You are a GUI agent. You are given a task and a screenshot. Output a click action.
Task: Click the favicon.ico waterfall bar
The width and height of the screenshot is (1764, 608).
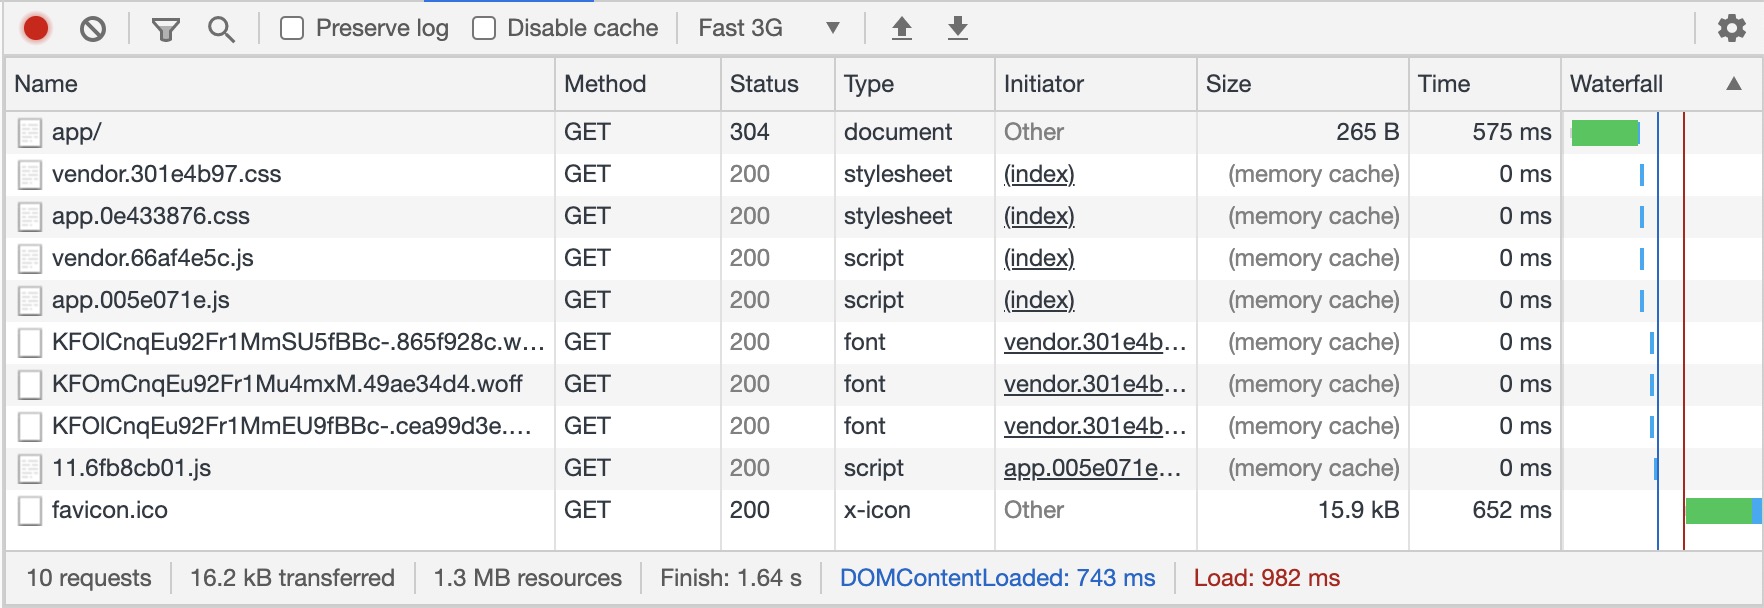coord(1723,510)
